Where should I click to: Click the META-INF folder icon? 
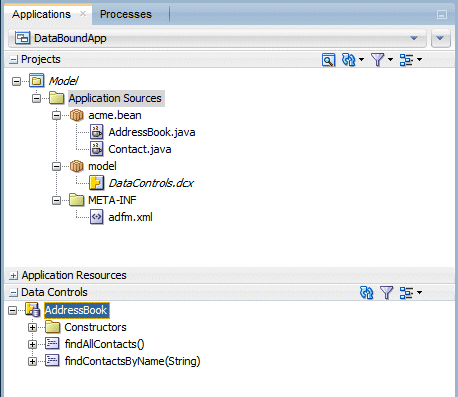coord(76,200)
